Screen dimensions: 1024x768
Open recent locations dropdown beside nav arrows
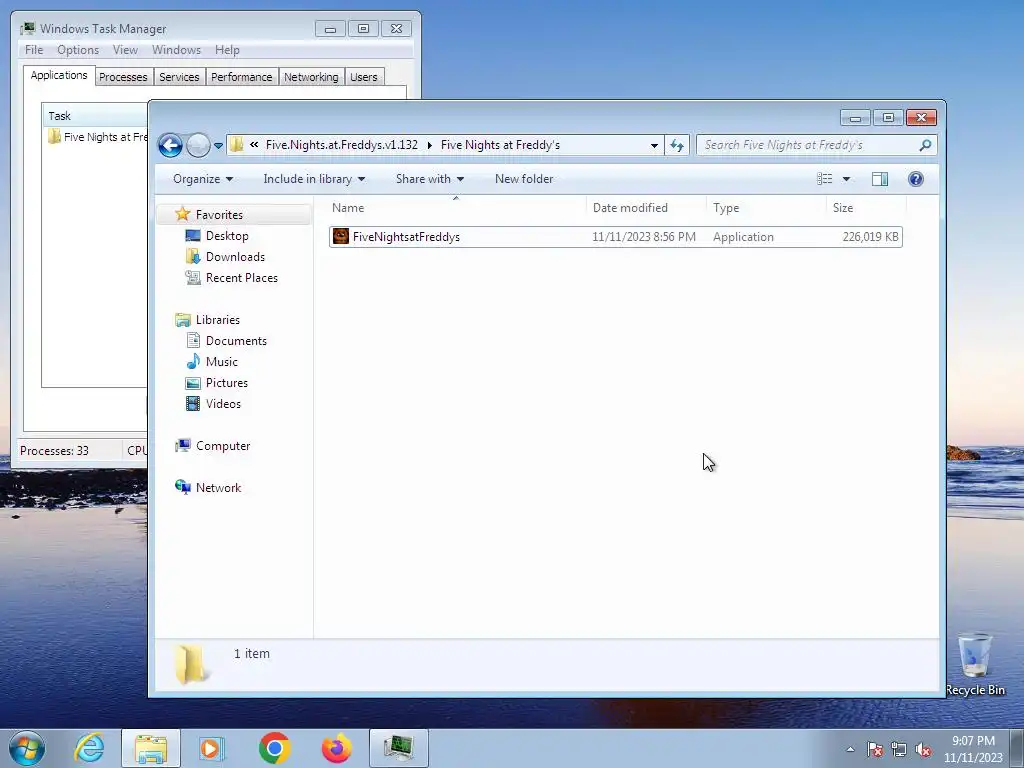click(218, 146)
